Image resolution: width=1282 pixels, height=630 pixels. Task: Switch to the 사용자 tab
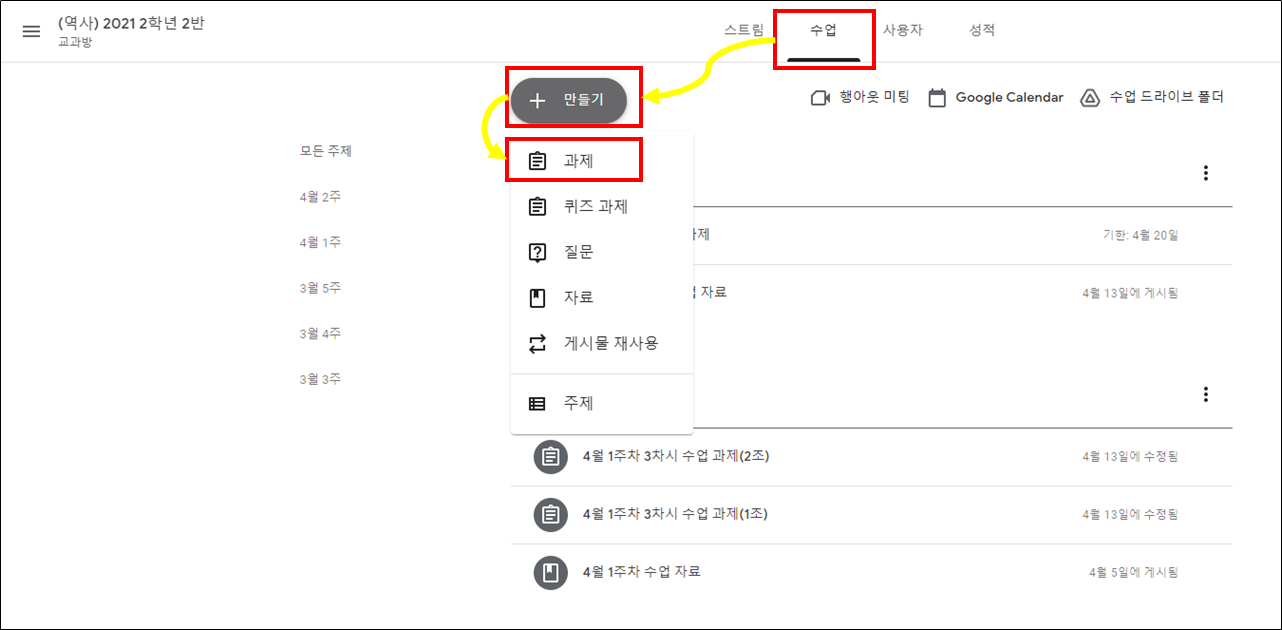902,30
